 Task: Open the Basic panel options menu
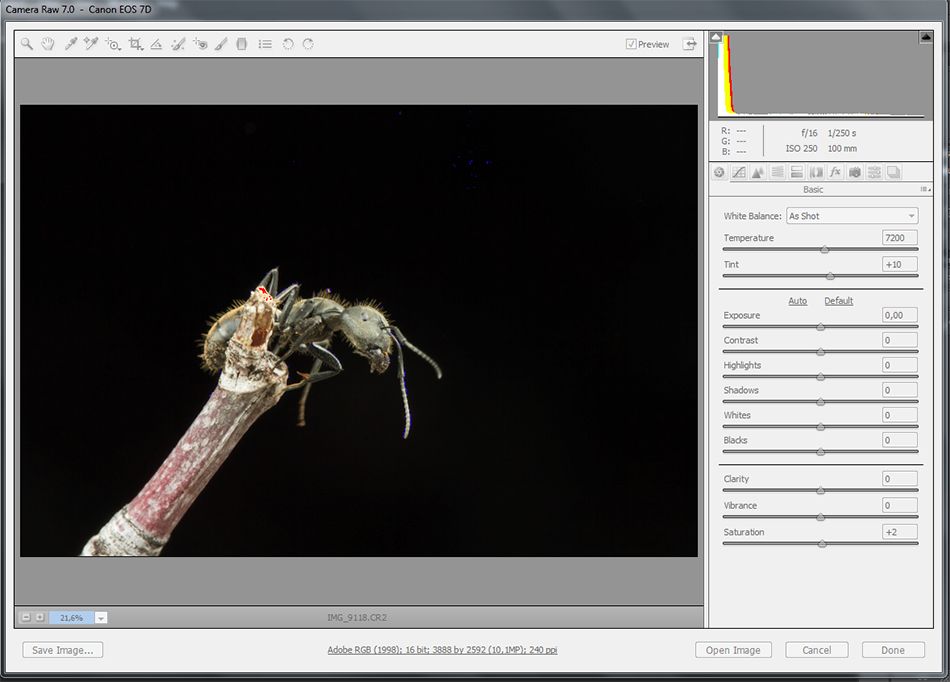click(x=925, y=190)
